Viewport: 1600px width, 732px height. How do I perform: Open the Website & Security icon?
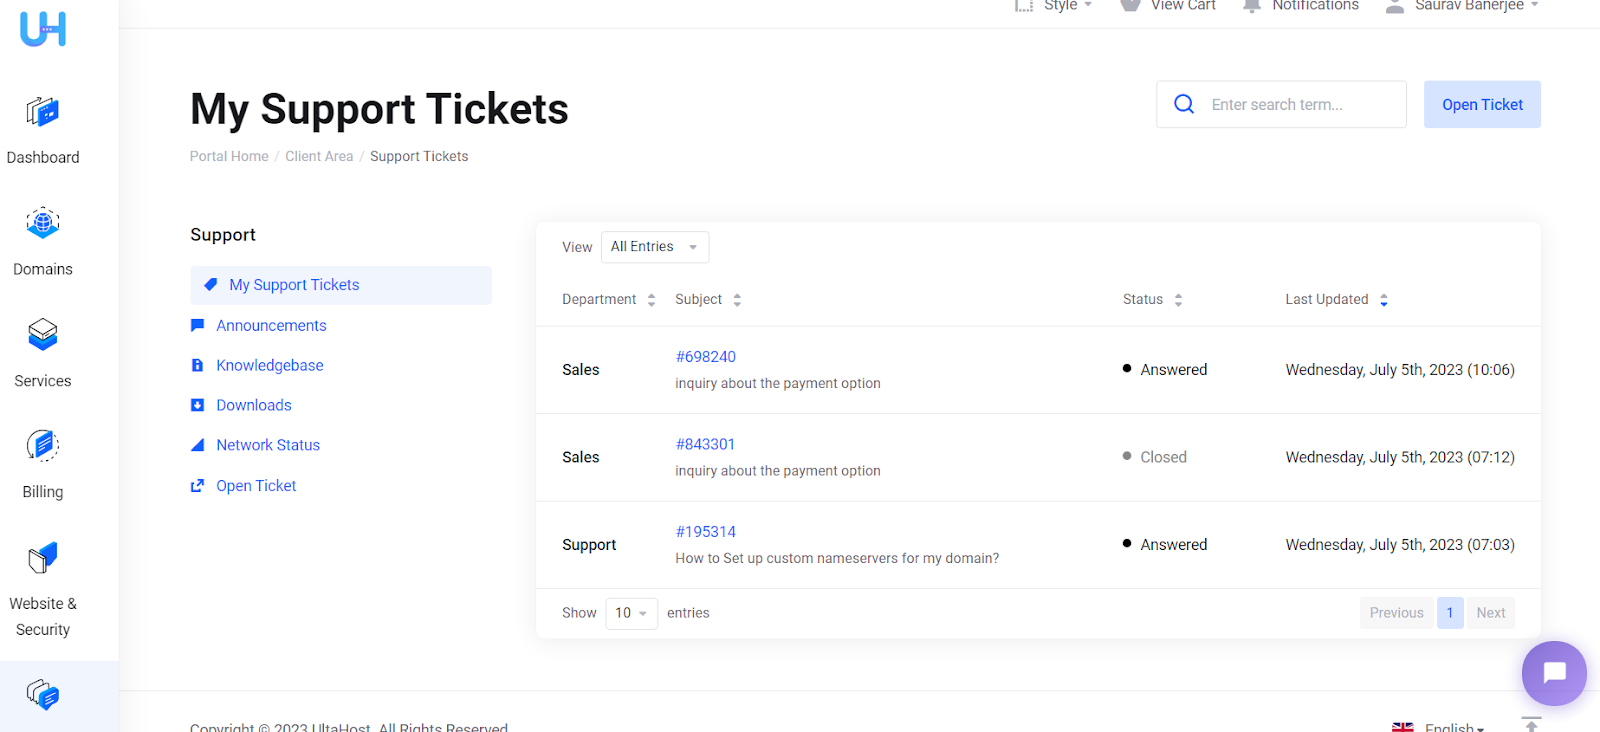pos(43,558)
